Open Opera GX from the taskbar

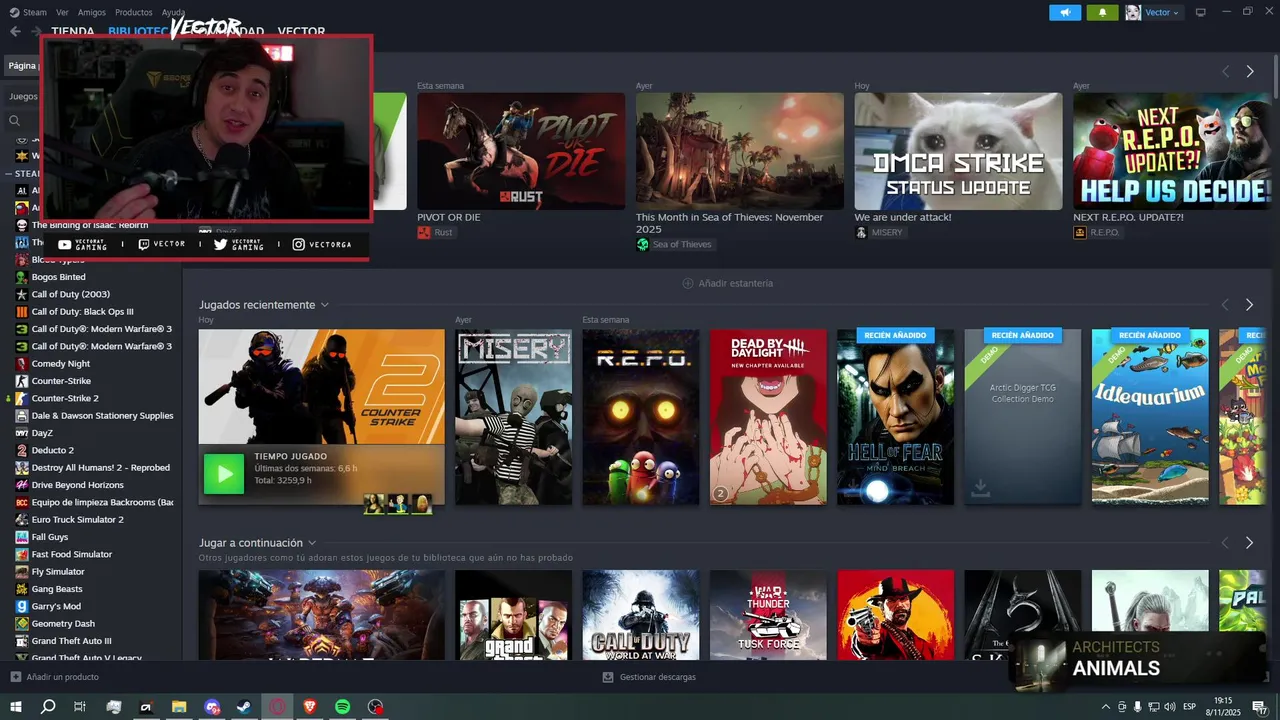[x=277, y=707]
